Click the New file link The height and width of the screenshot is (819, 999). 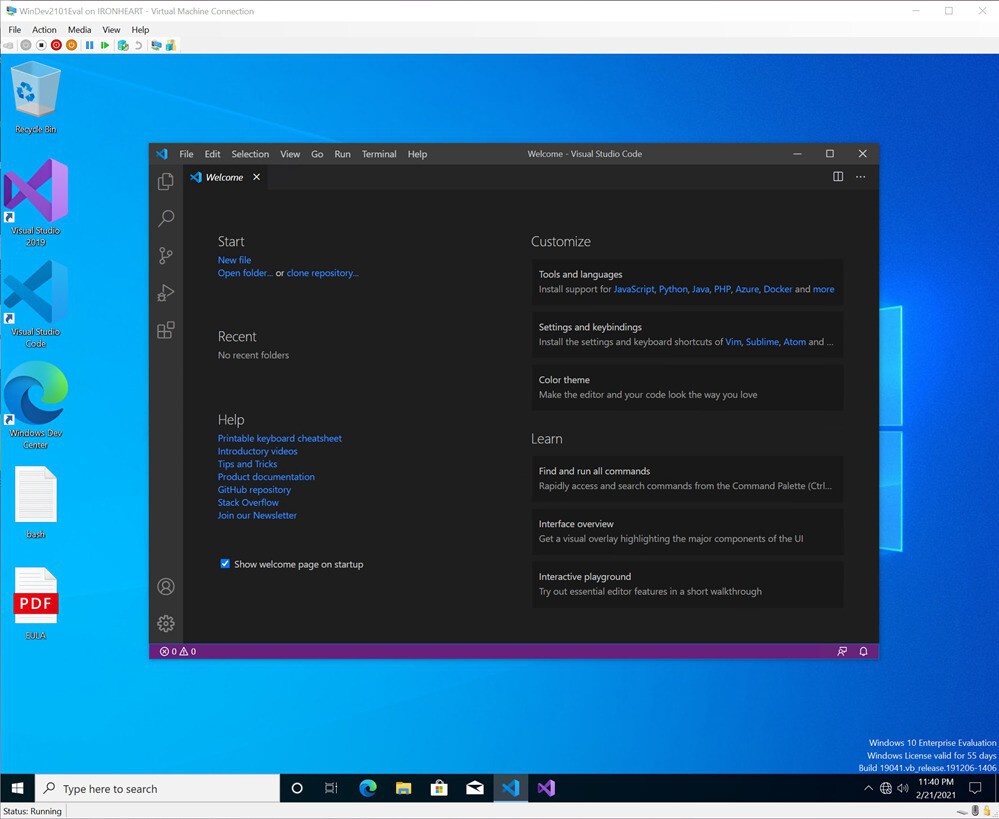point(234,260)
